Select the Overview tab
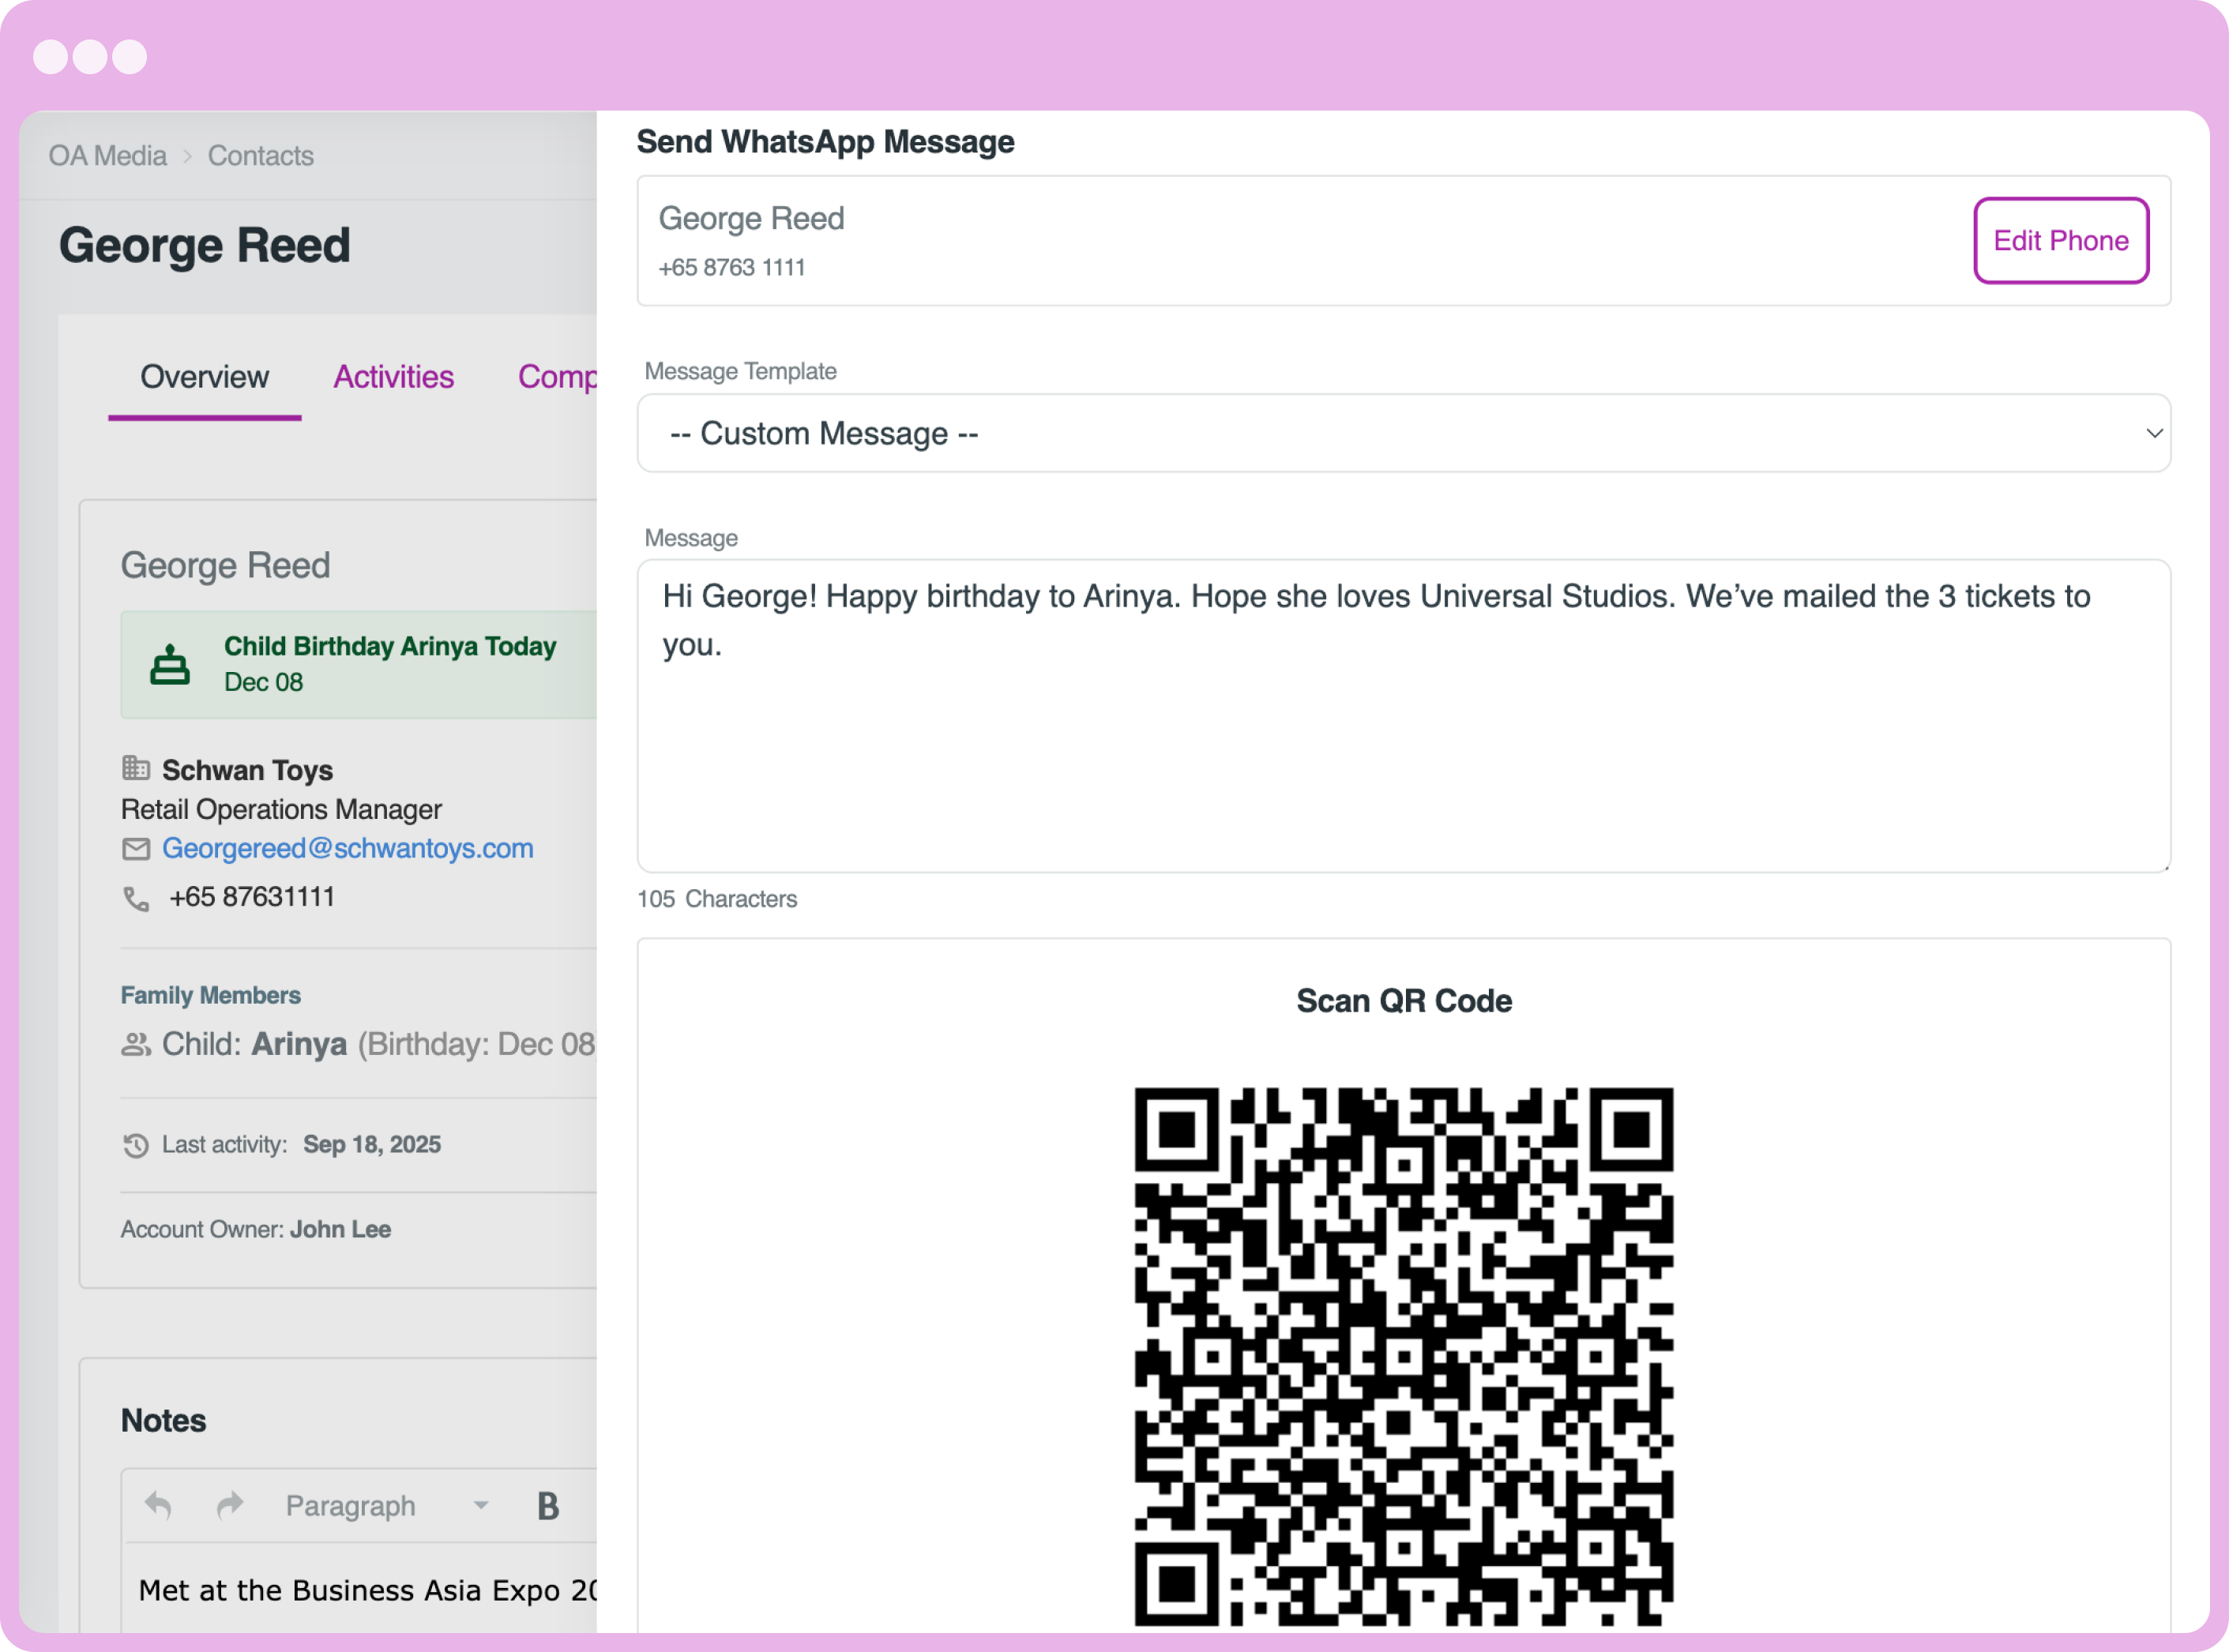This screenshot has height=1652, width=2229. [x=204, y=377]
